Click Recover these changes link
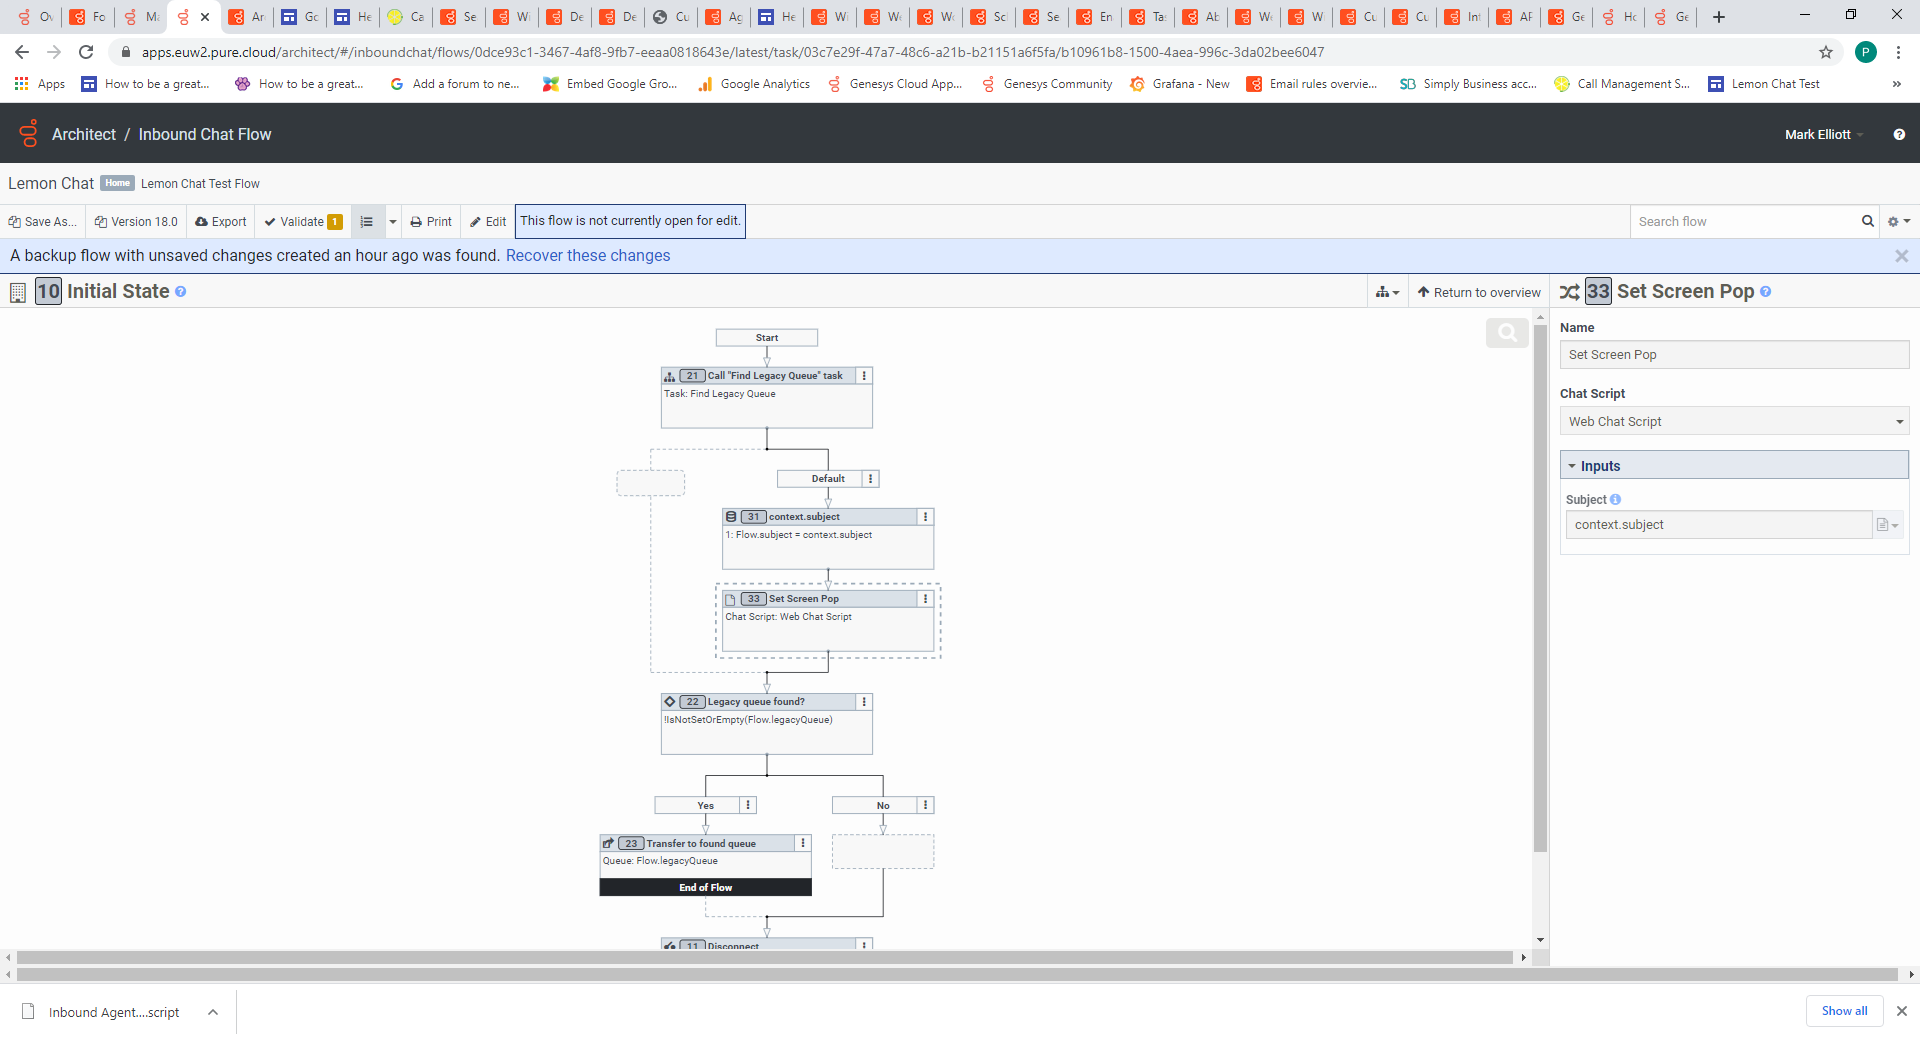 (588, 256)
